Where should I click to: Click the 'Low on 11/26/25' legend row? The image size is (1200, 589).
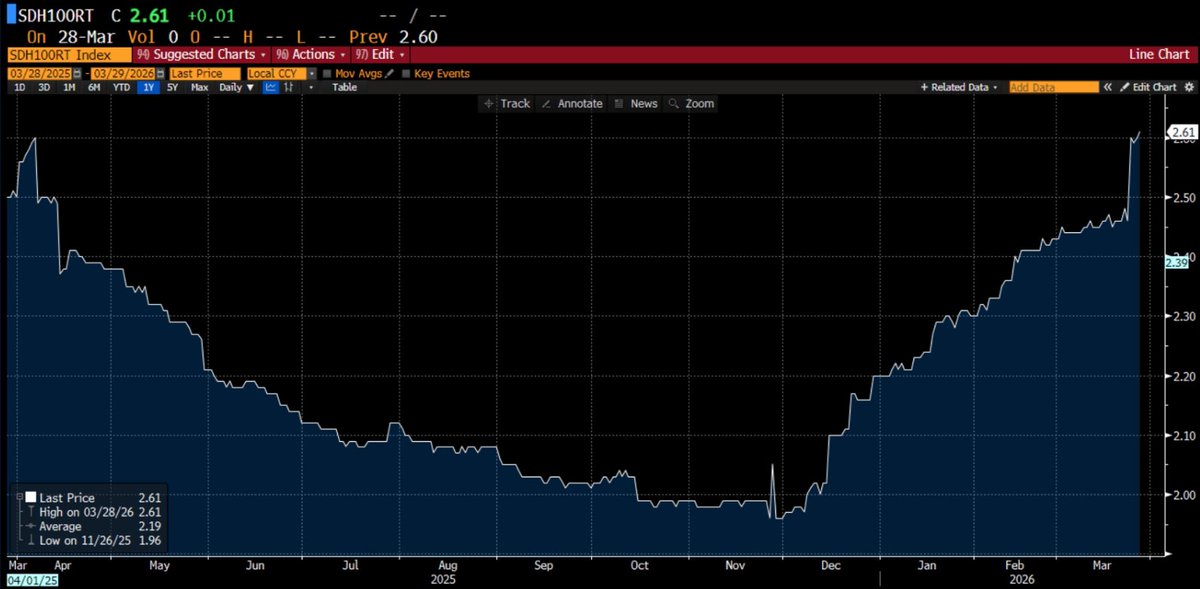click(93, 539)
